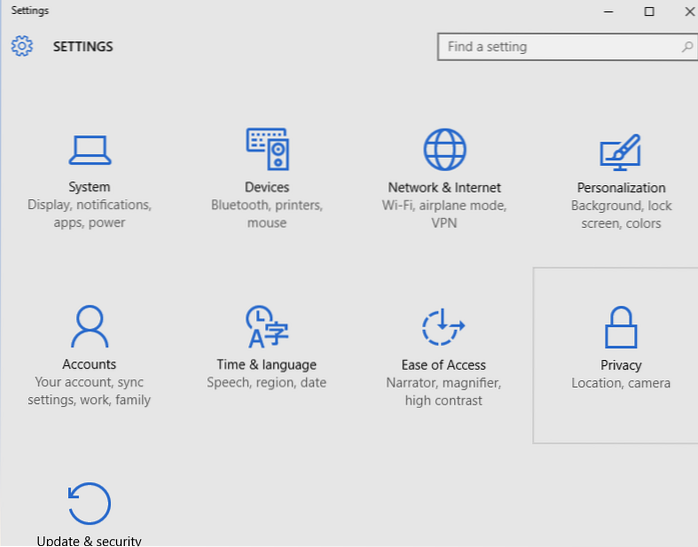Open the Time & language clock icon

267,327
